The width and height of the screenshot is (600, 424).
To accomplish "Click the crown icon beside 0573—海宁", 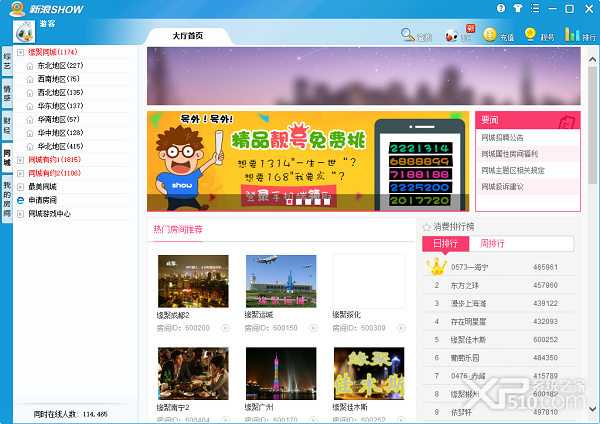I will click(x=436, y=266).
